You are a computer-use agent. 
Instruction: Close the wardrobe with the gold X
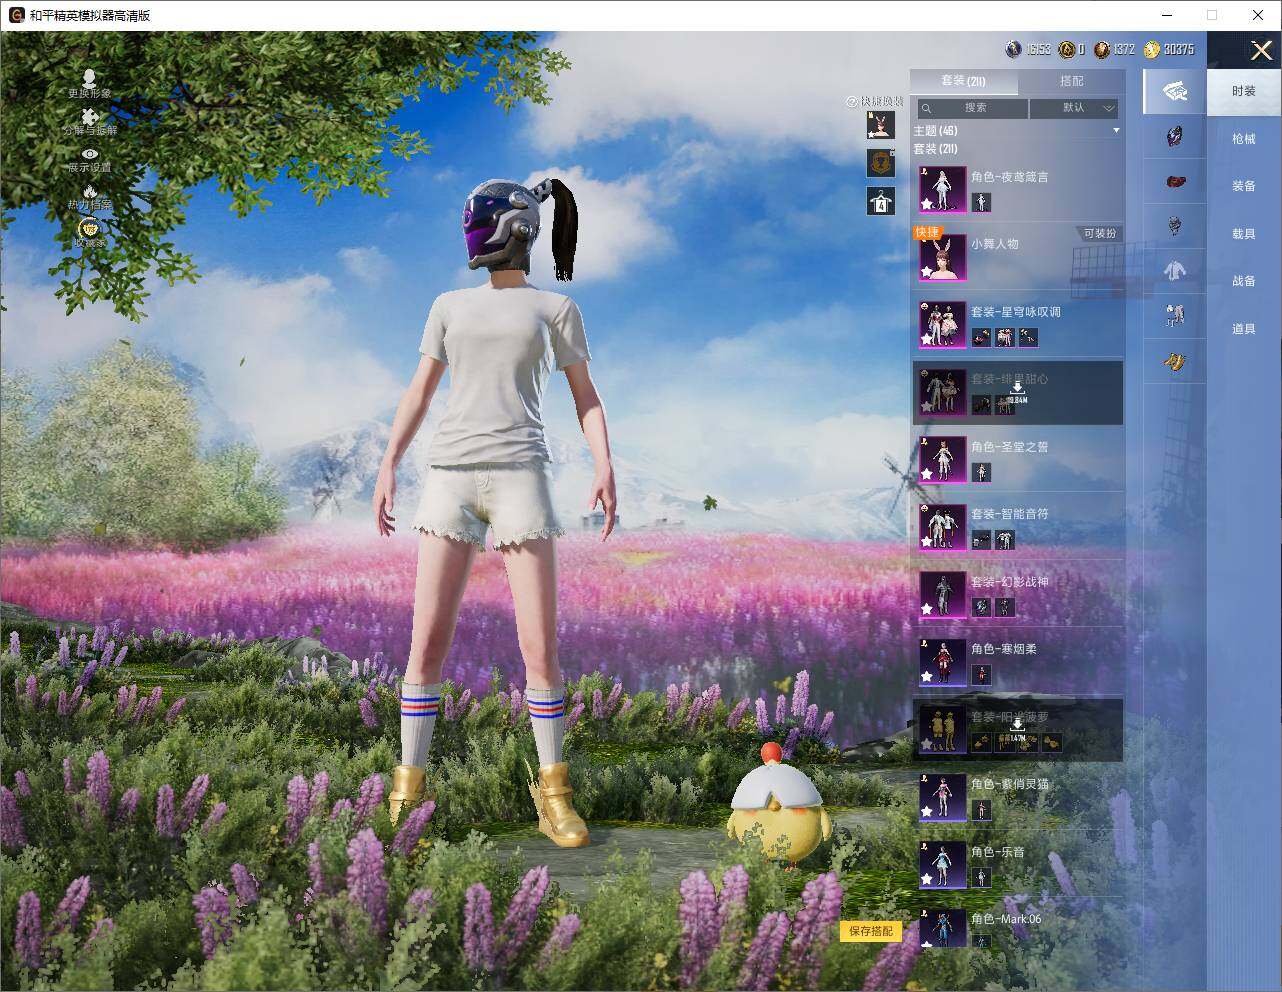pyautogui.click(x=1261, y=50)
